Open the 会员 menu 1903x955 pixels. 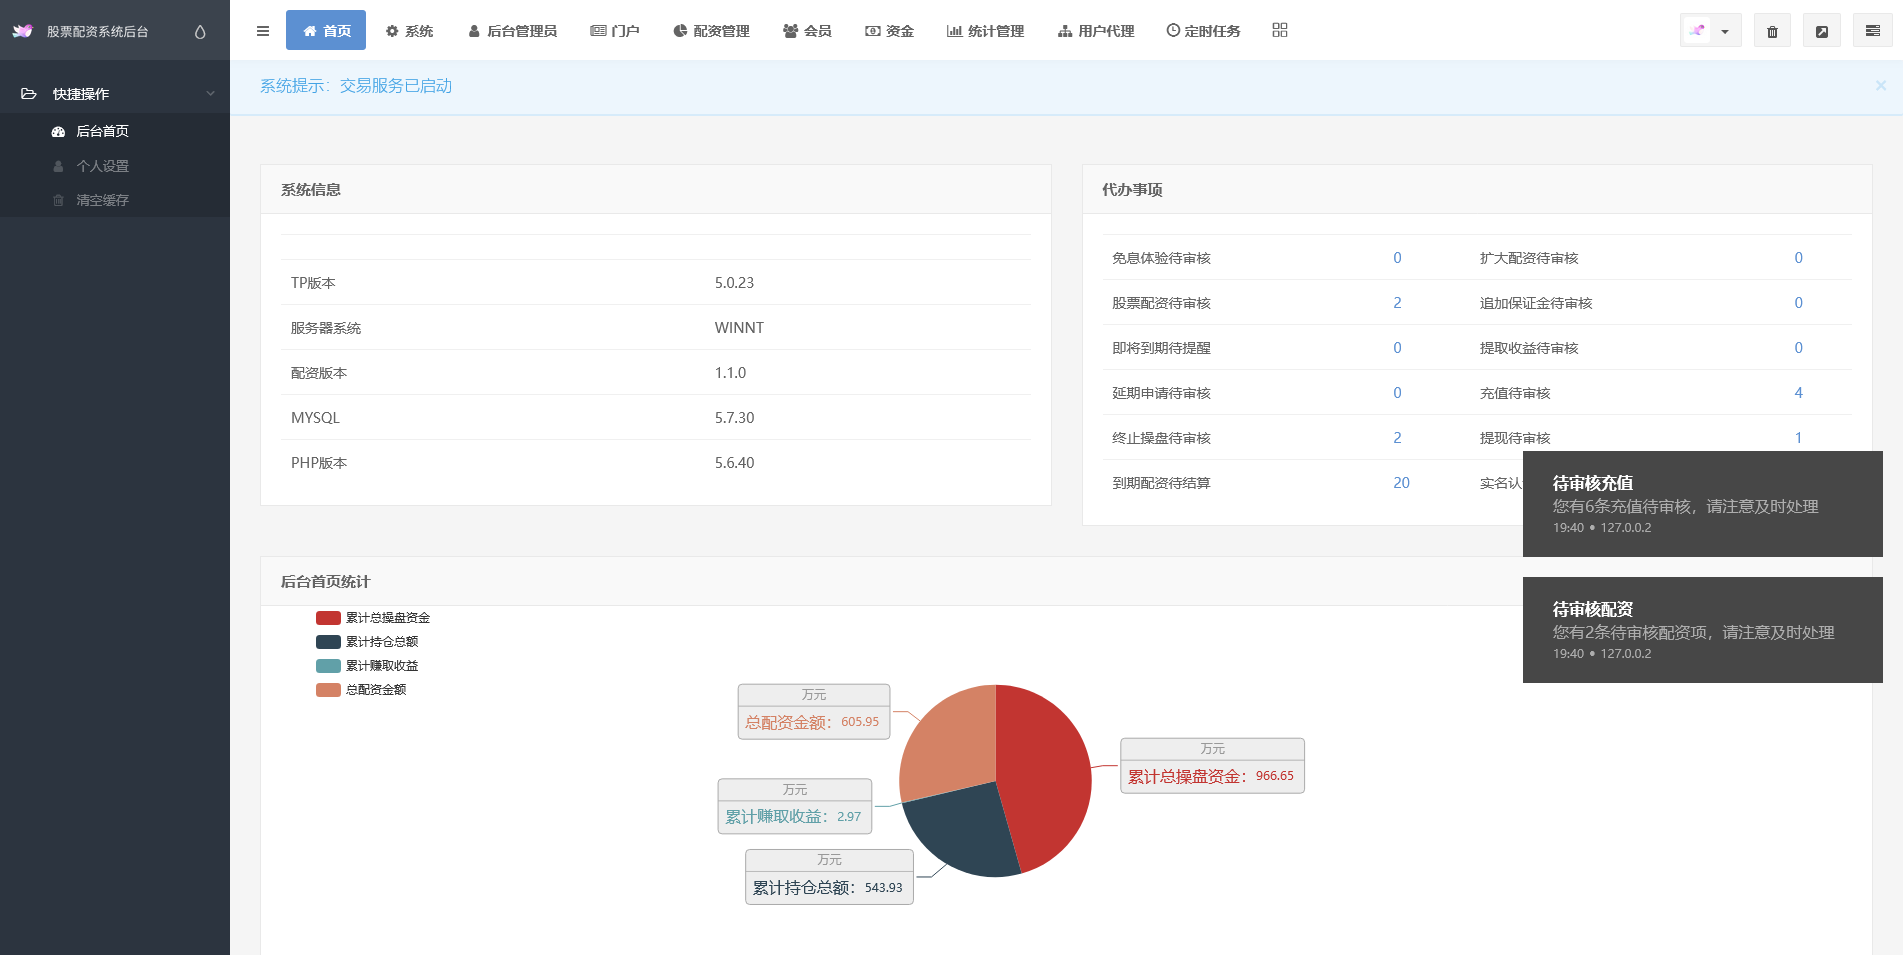pyautogui.click(x=807, y=31)
